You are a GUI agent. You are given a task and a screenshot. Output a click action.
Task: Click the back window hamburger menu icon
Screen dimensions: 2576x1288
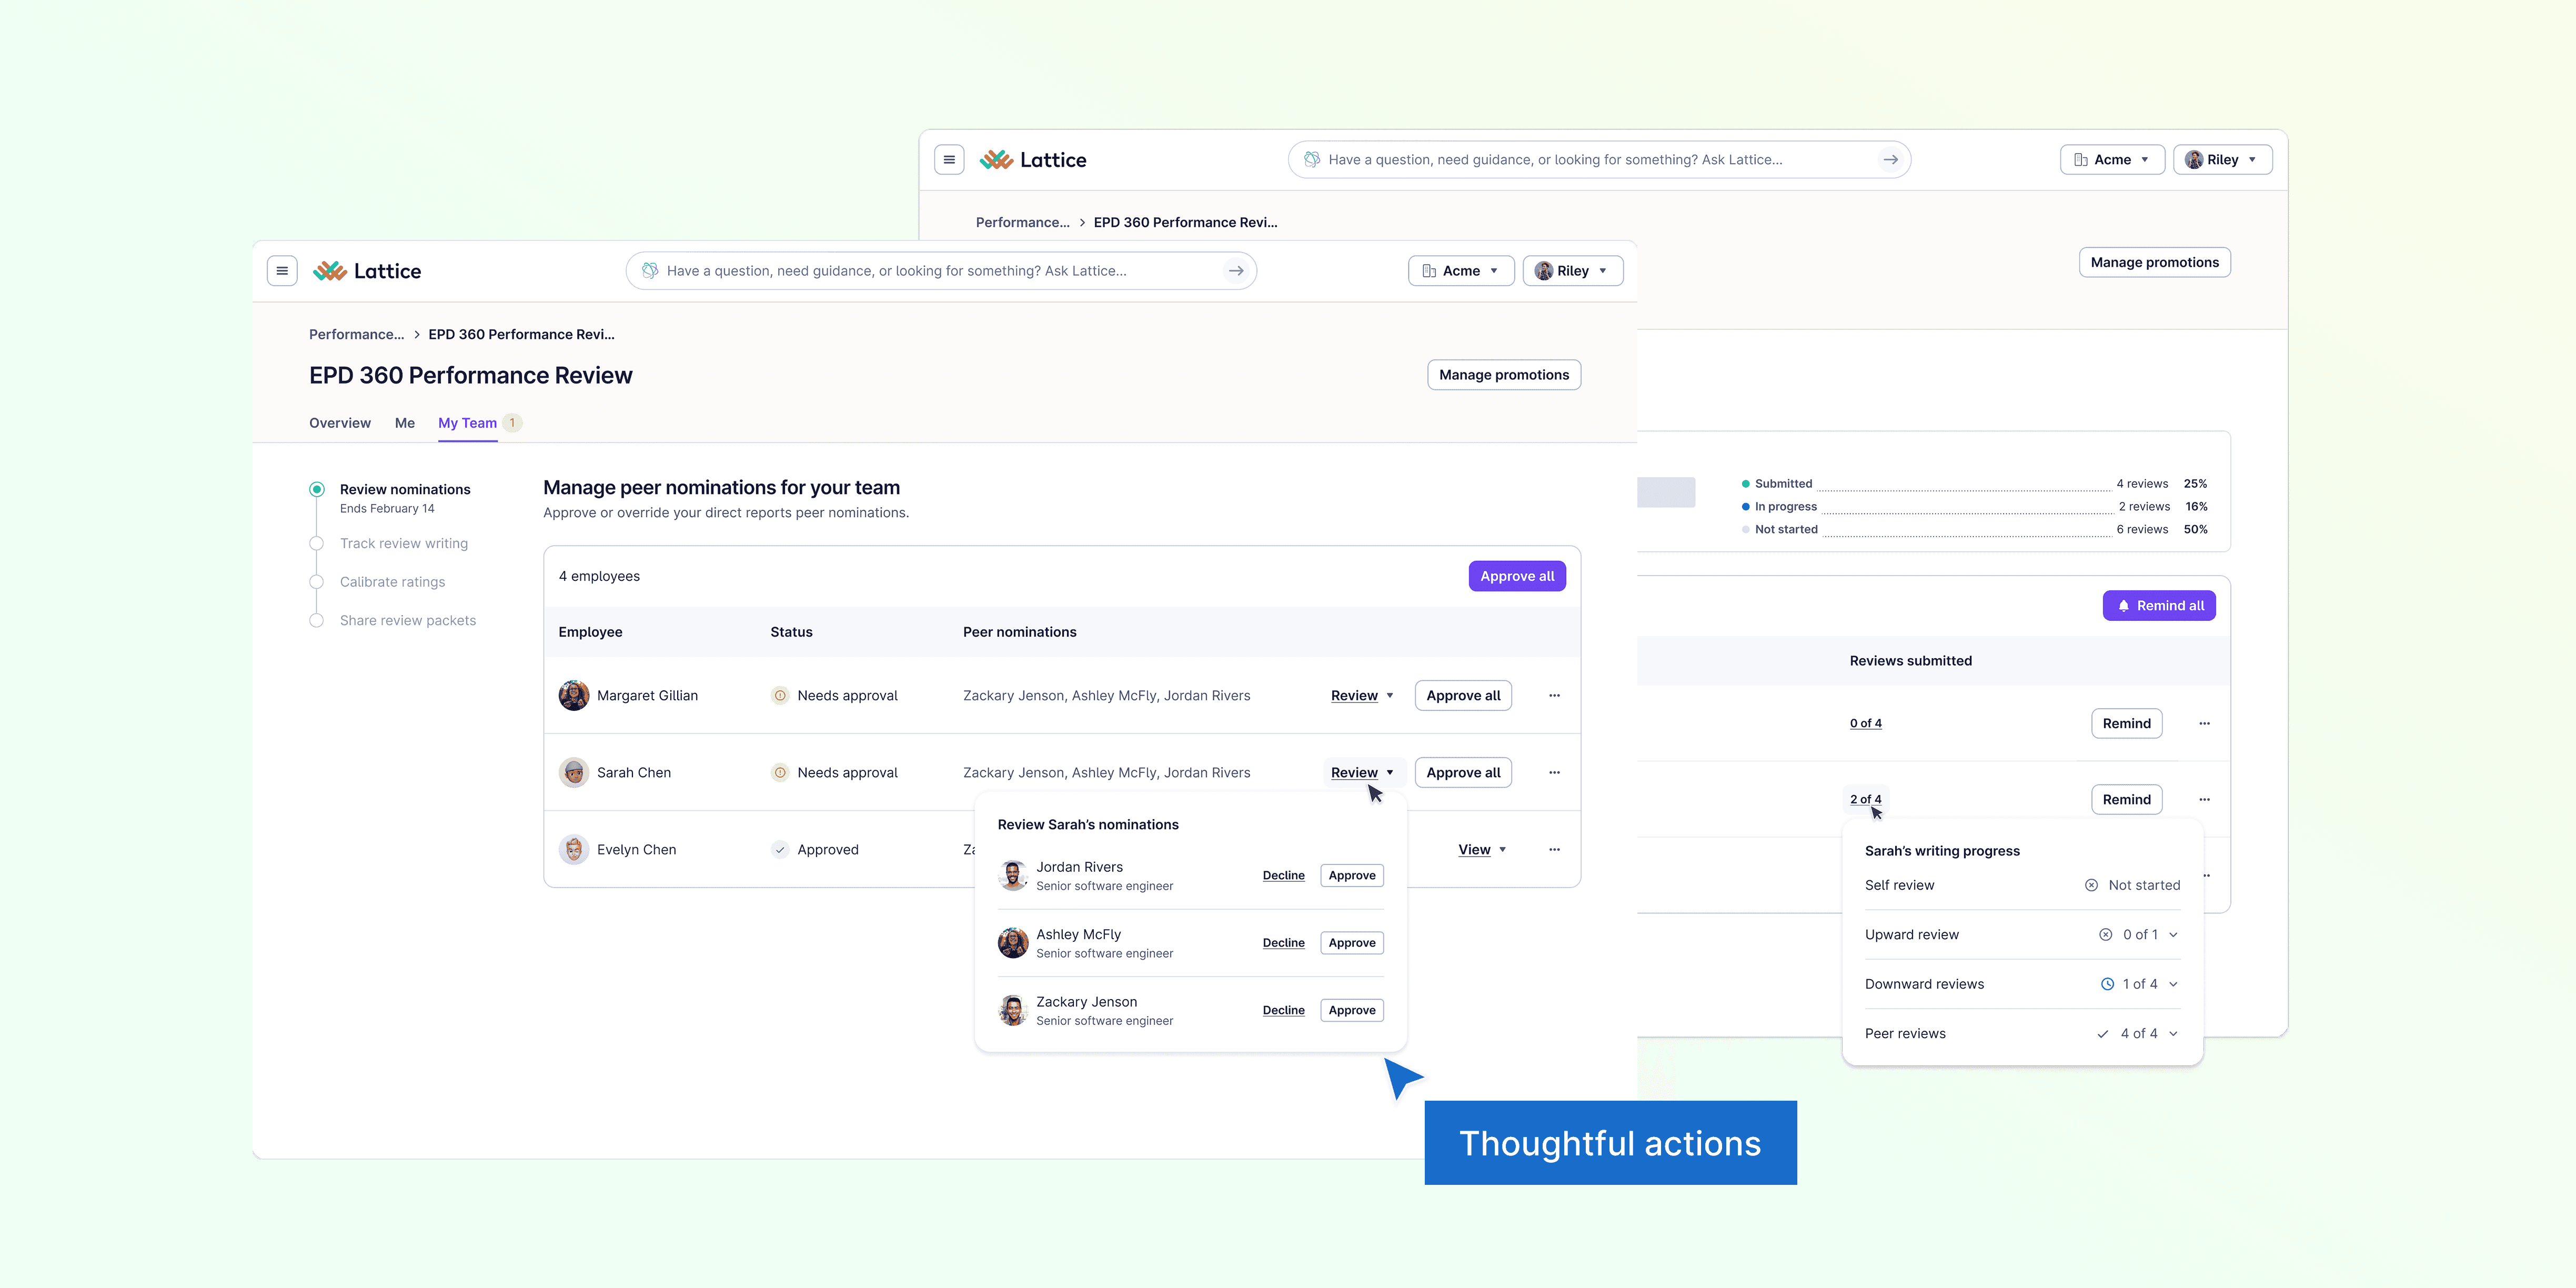tap(949, 160)
